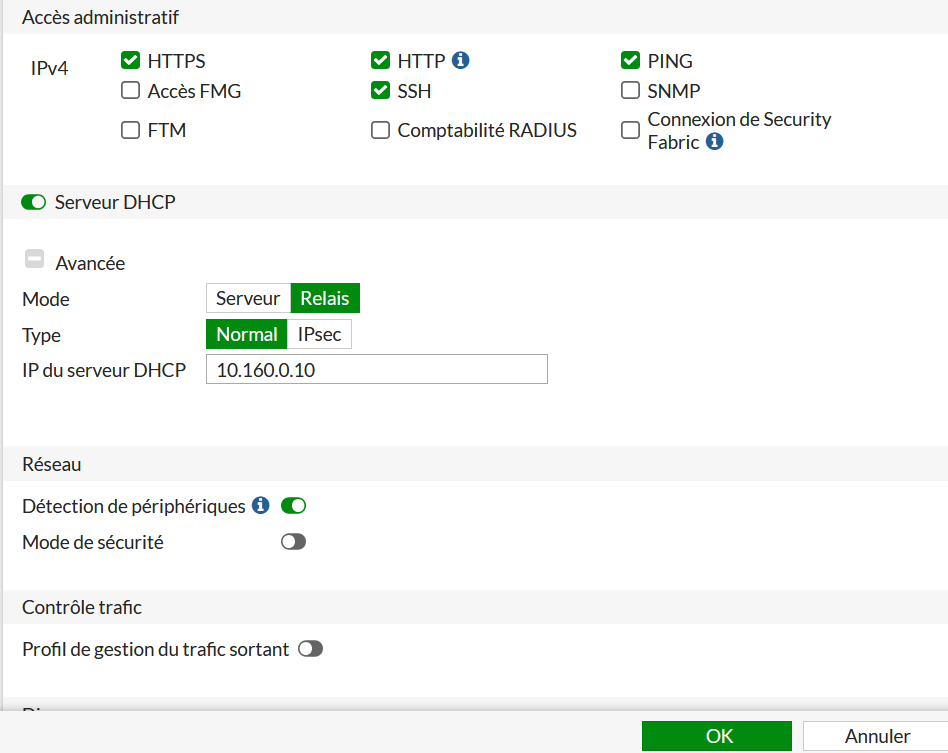The width and height of the screenshot is (948, 753).
Task: Uncheck the HTTPS checkbox
Action: point(130,61)
